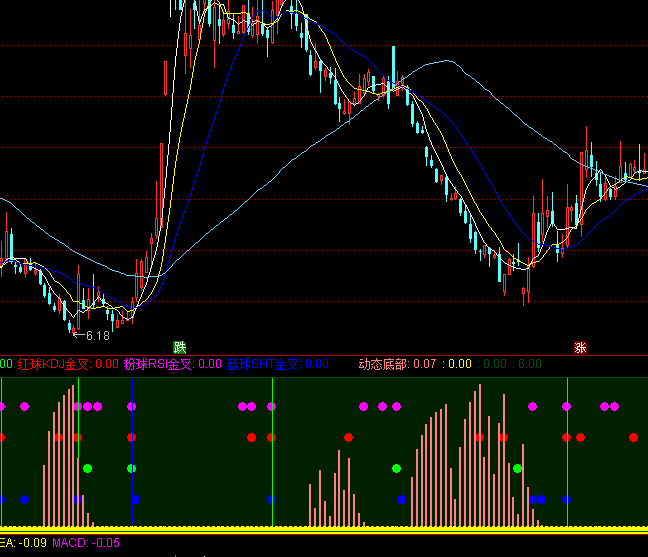Click the 红球KDJ金叉 indicator label

coord(52,364)
